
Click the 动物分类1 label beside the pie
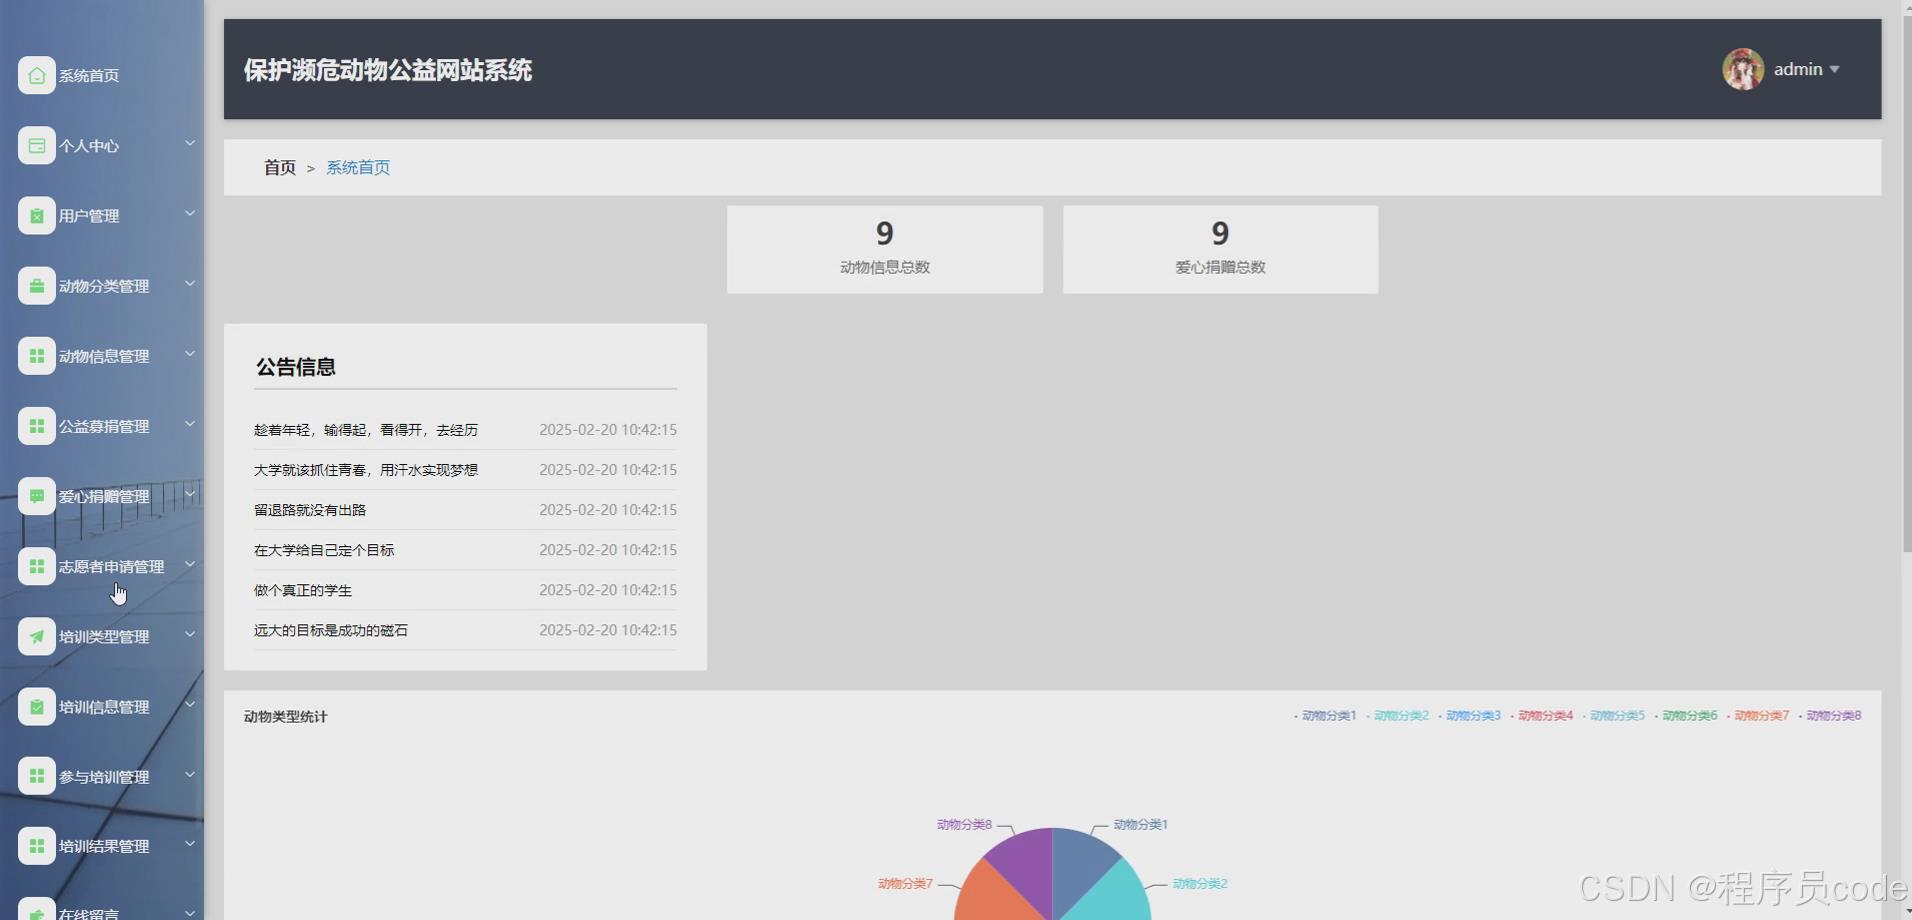tap(1140, 825)
